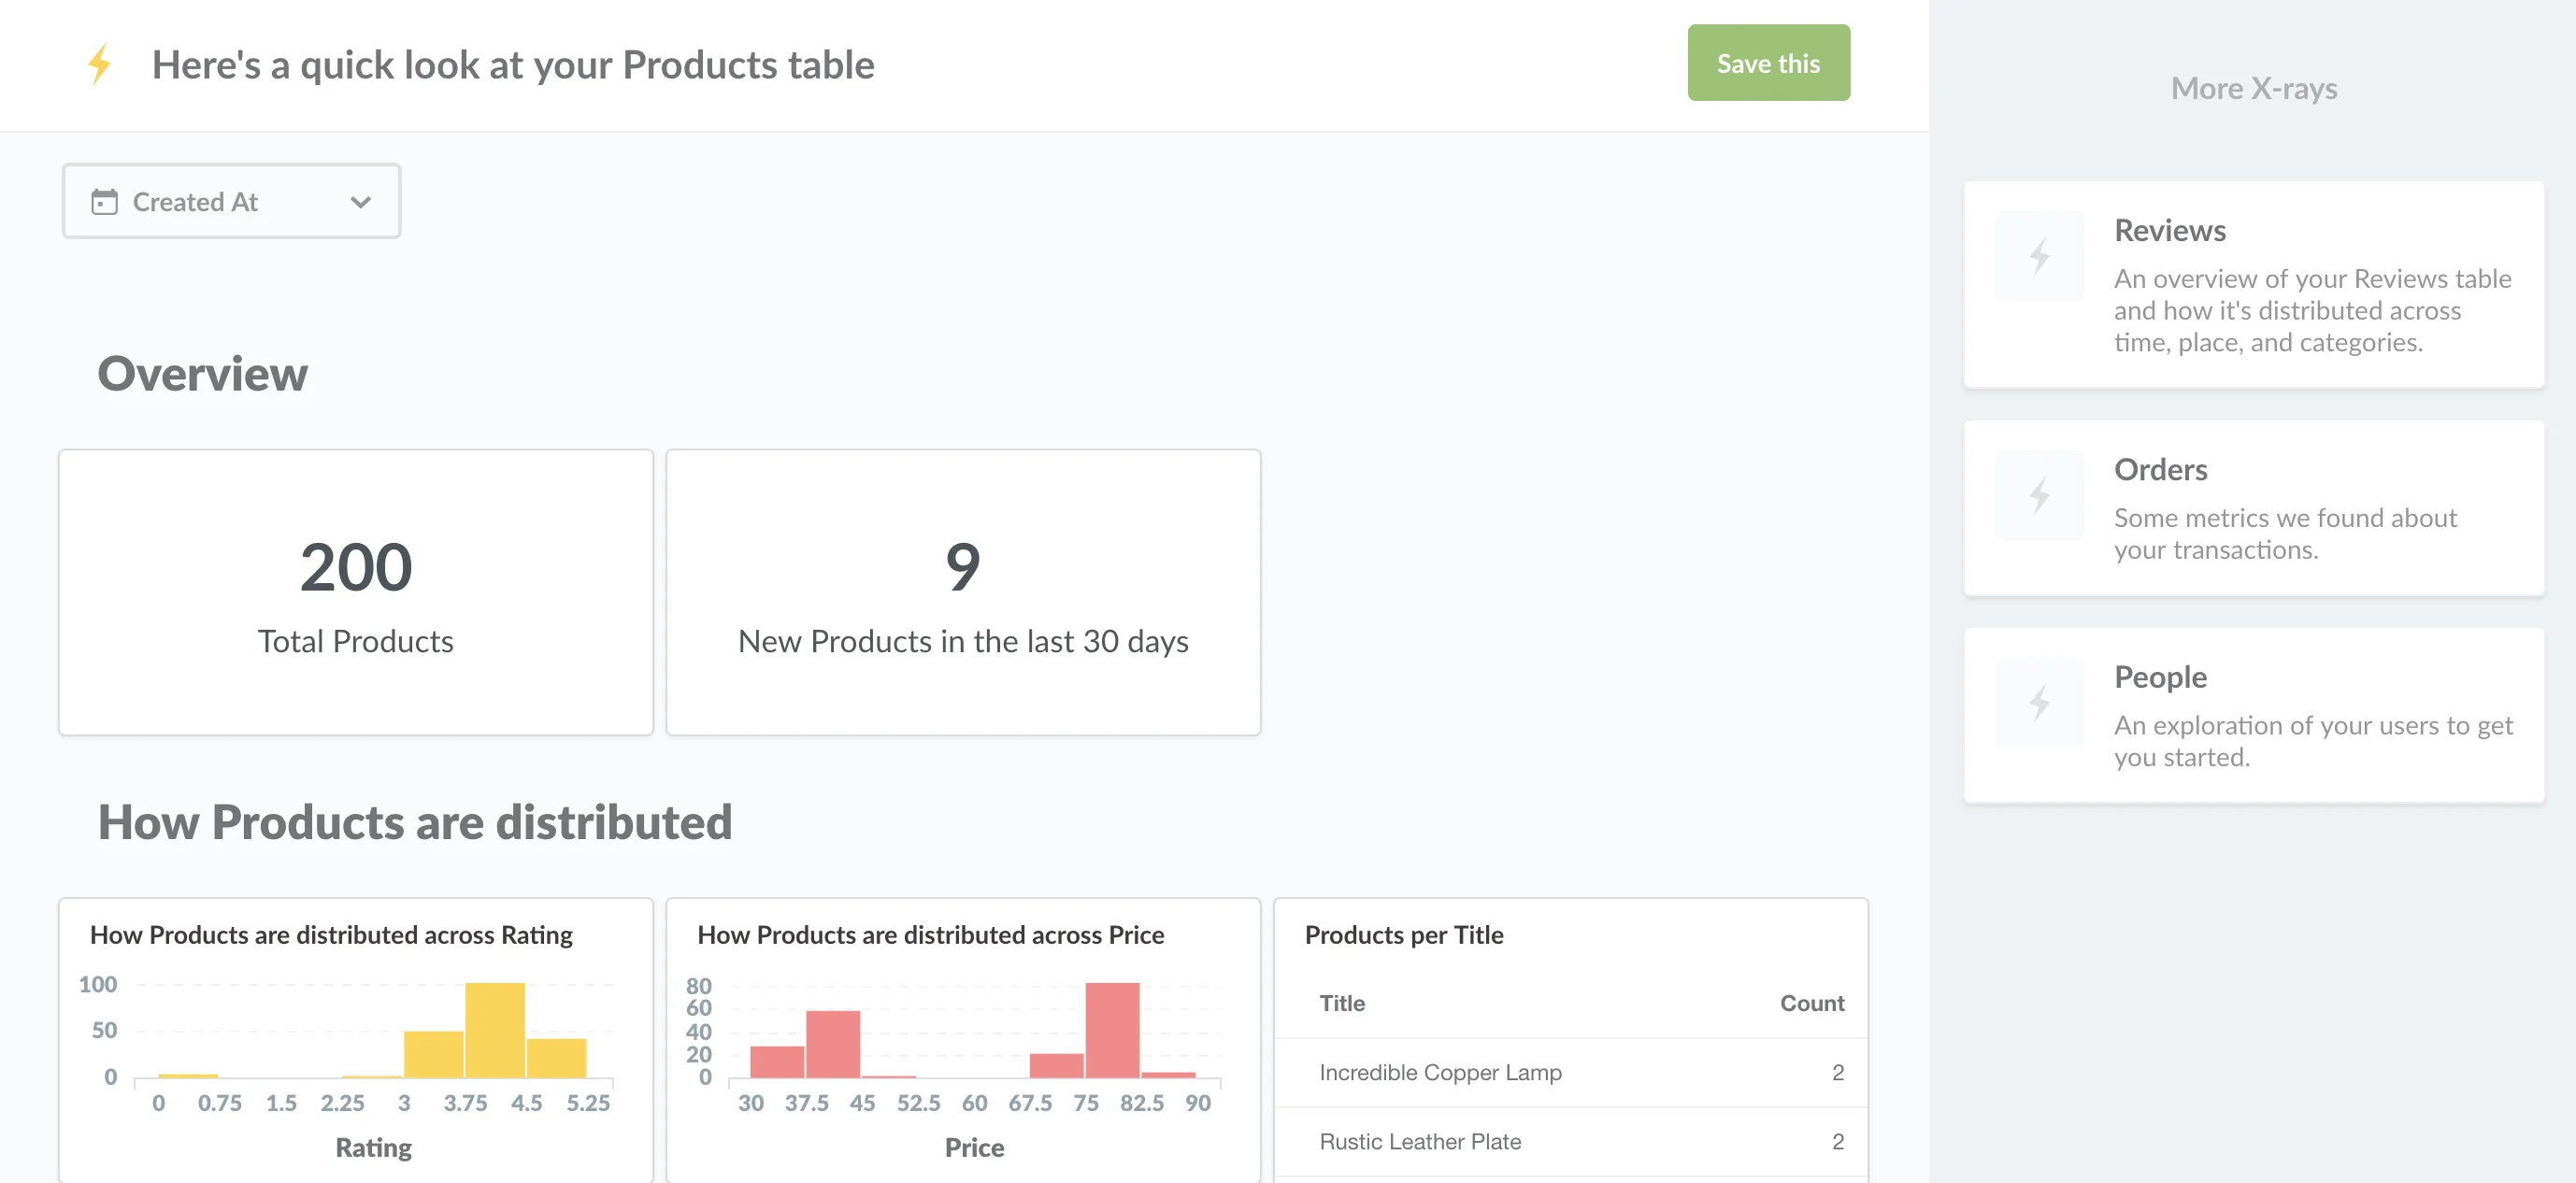Click the yellow bar near rating 3

point(433,1054)
